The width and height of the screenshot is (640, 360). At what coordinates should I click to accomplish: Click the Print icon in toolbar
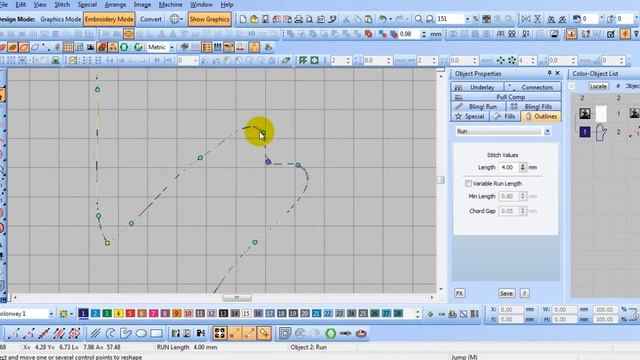click(298, 19)
